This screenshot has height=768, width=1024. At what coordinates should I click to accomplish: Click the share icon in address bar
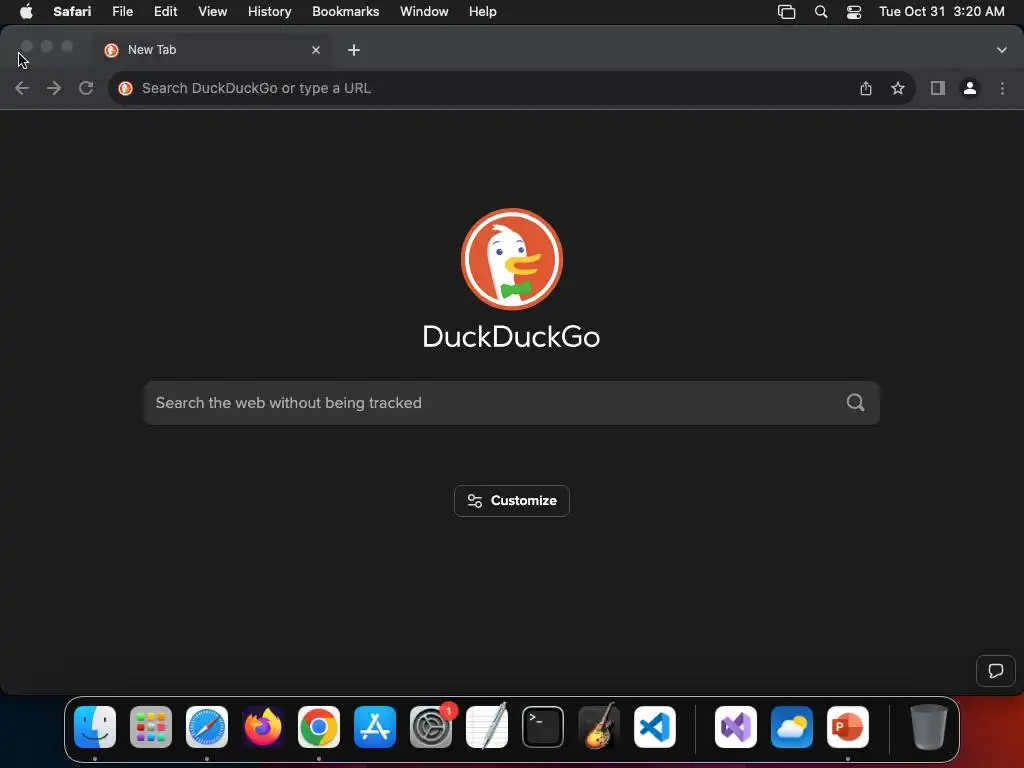866,88
